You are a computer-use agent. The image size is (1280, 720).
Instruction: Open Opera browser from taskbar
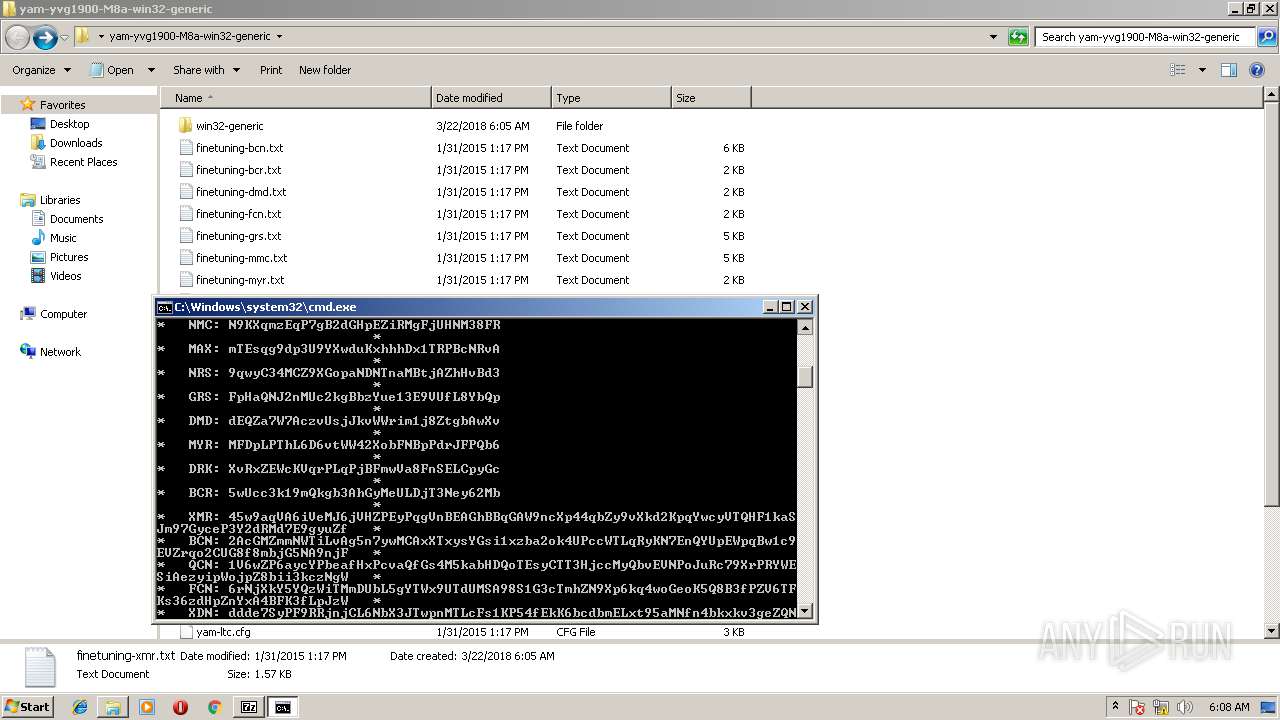180,707
